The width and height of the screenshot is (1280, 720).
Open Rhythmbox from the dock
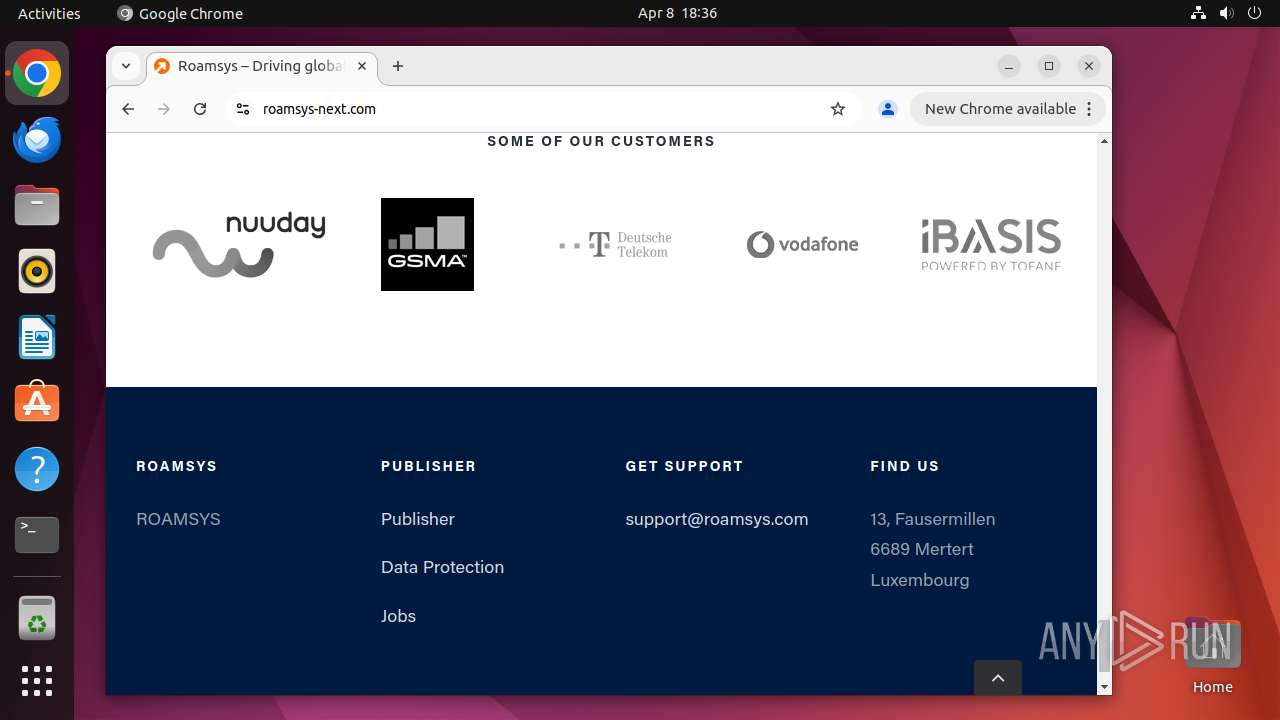click(x=37, y=272)
